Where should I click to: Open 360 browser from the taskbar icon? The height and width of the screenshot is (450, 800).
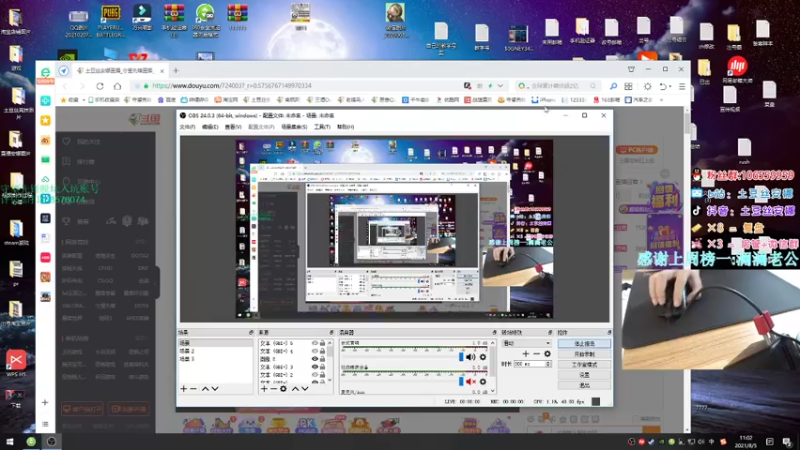[31, 442]
